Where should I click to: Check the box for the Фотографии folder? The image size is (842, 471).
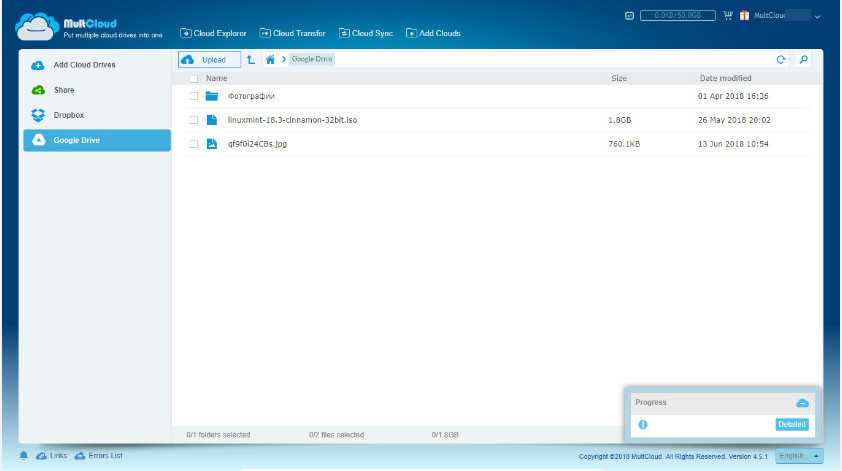(194, 97)
